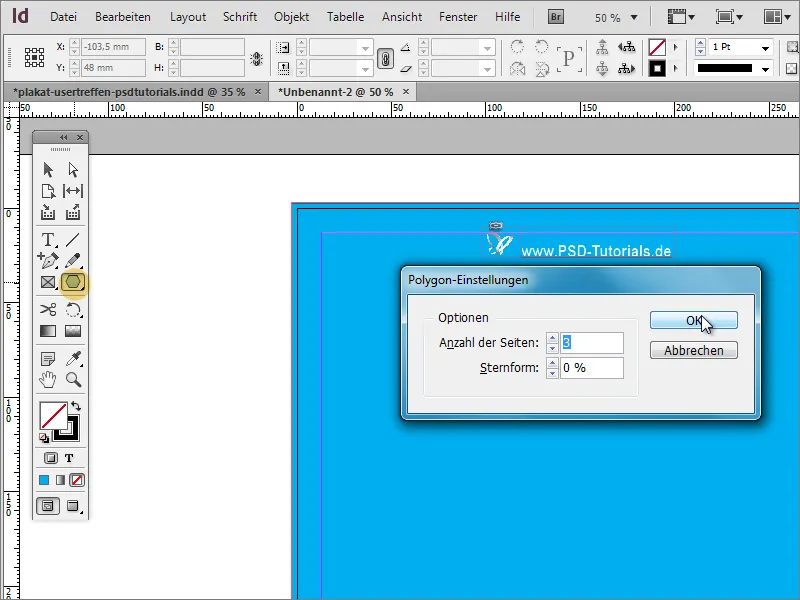Image resolution: width=800 pixels, height=600 pixels.
Task: Toggle constrain proportions for width and height
Action: coord(256,59)
